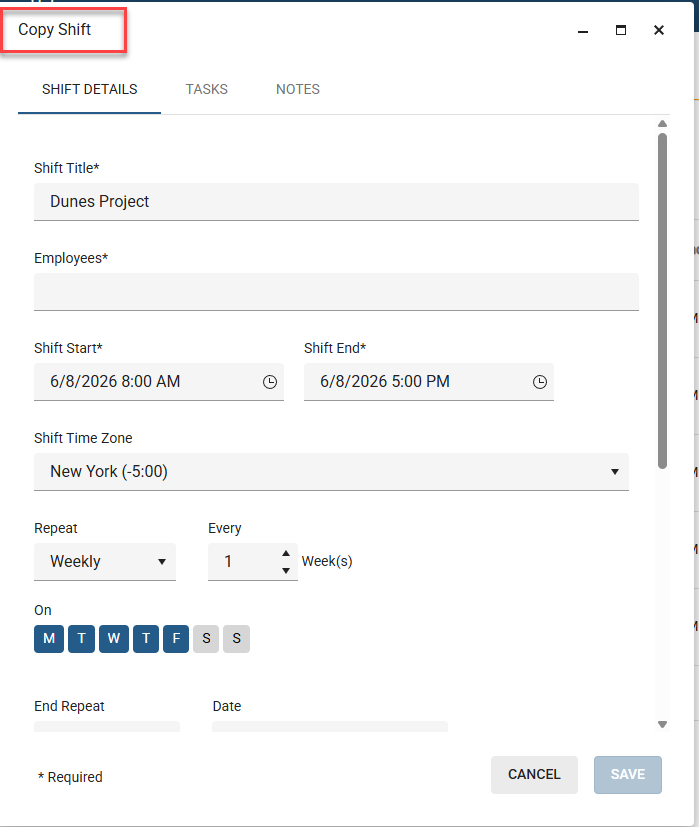Toggle Monday in the On day selector
The height and width of the screenshot is (827, 699).
[x=49, y=639]
